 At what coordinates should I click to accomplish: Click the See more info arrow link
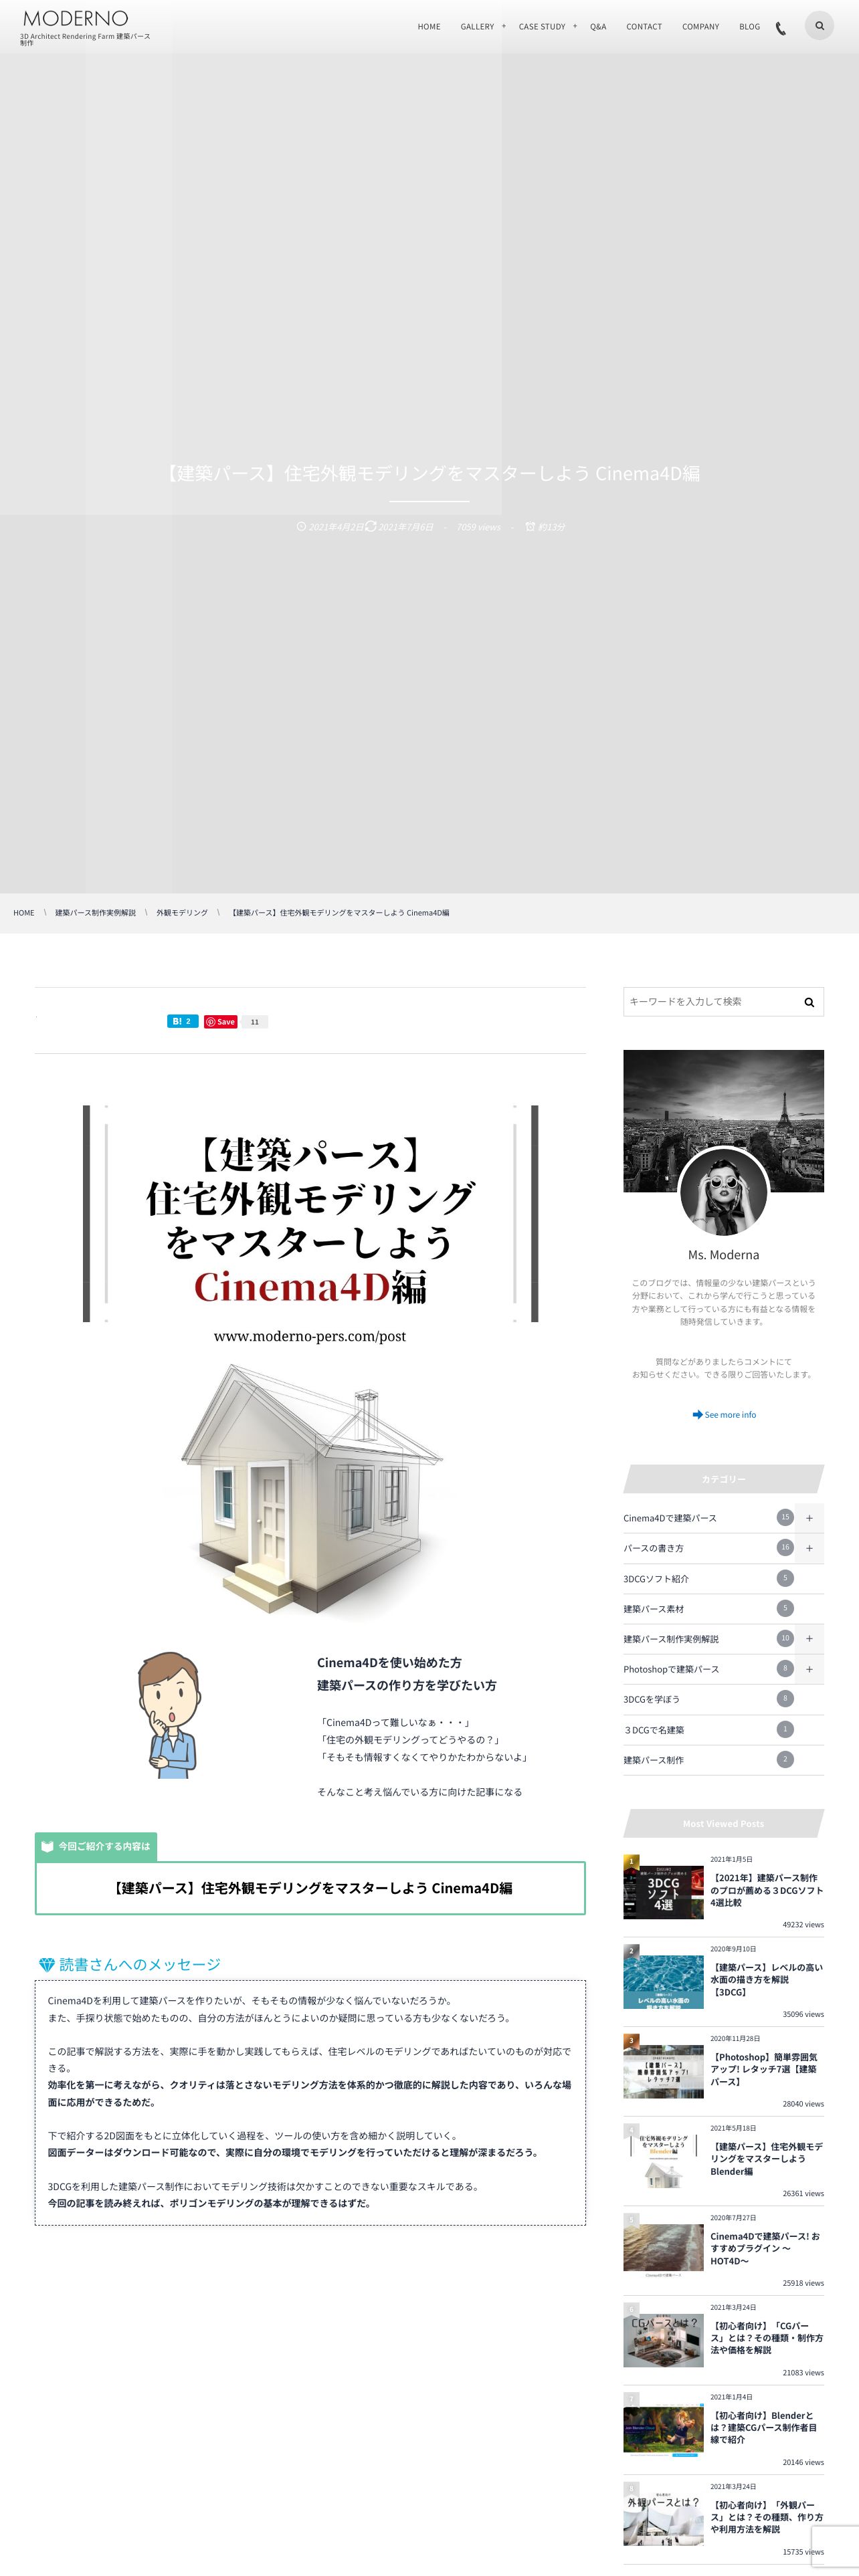click(x=723, y=1414)
